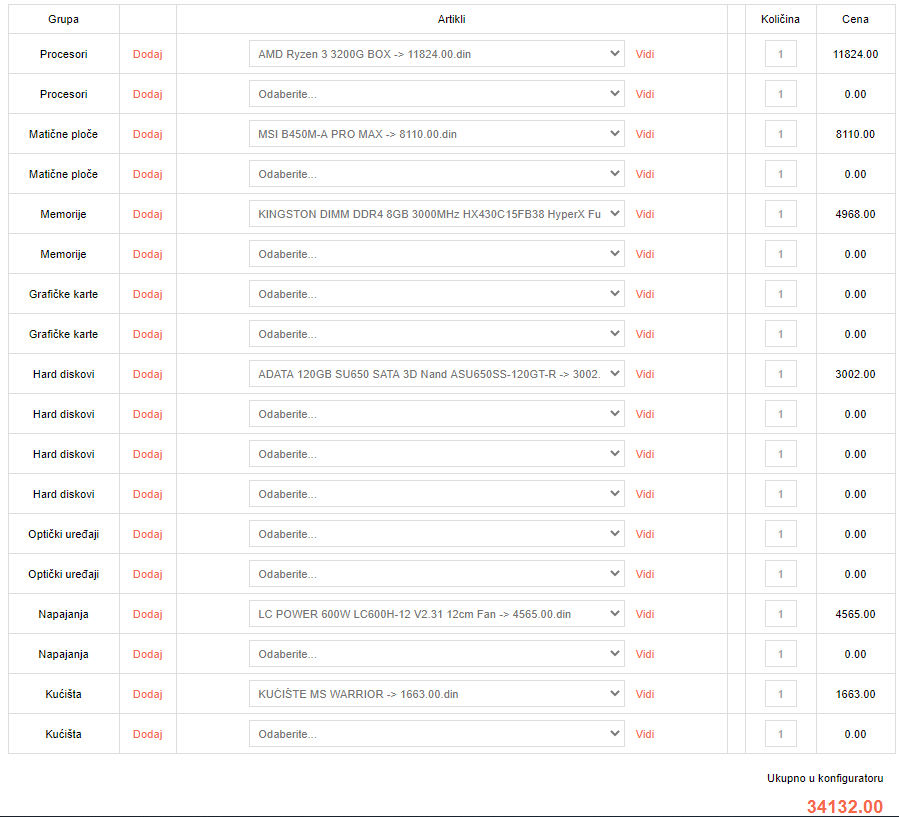
Task: Click Dodaj in the LC POWER 600W row
Action: [147, 614]
